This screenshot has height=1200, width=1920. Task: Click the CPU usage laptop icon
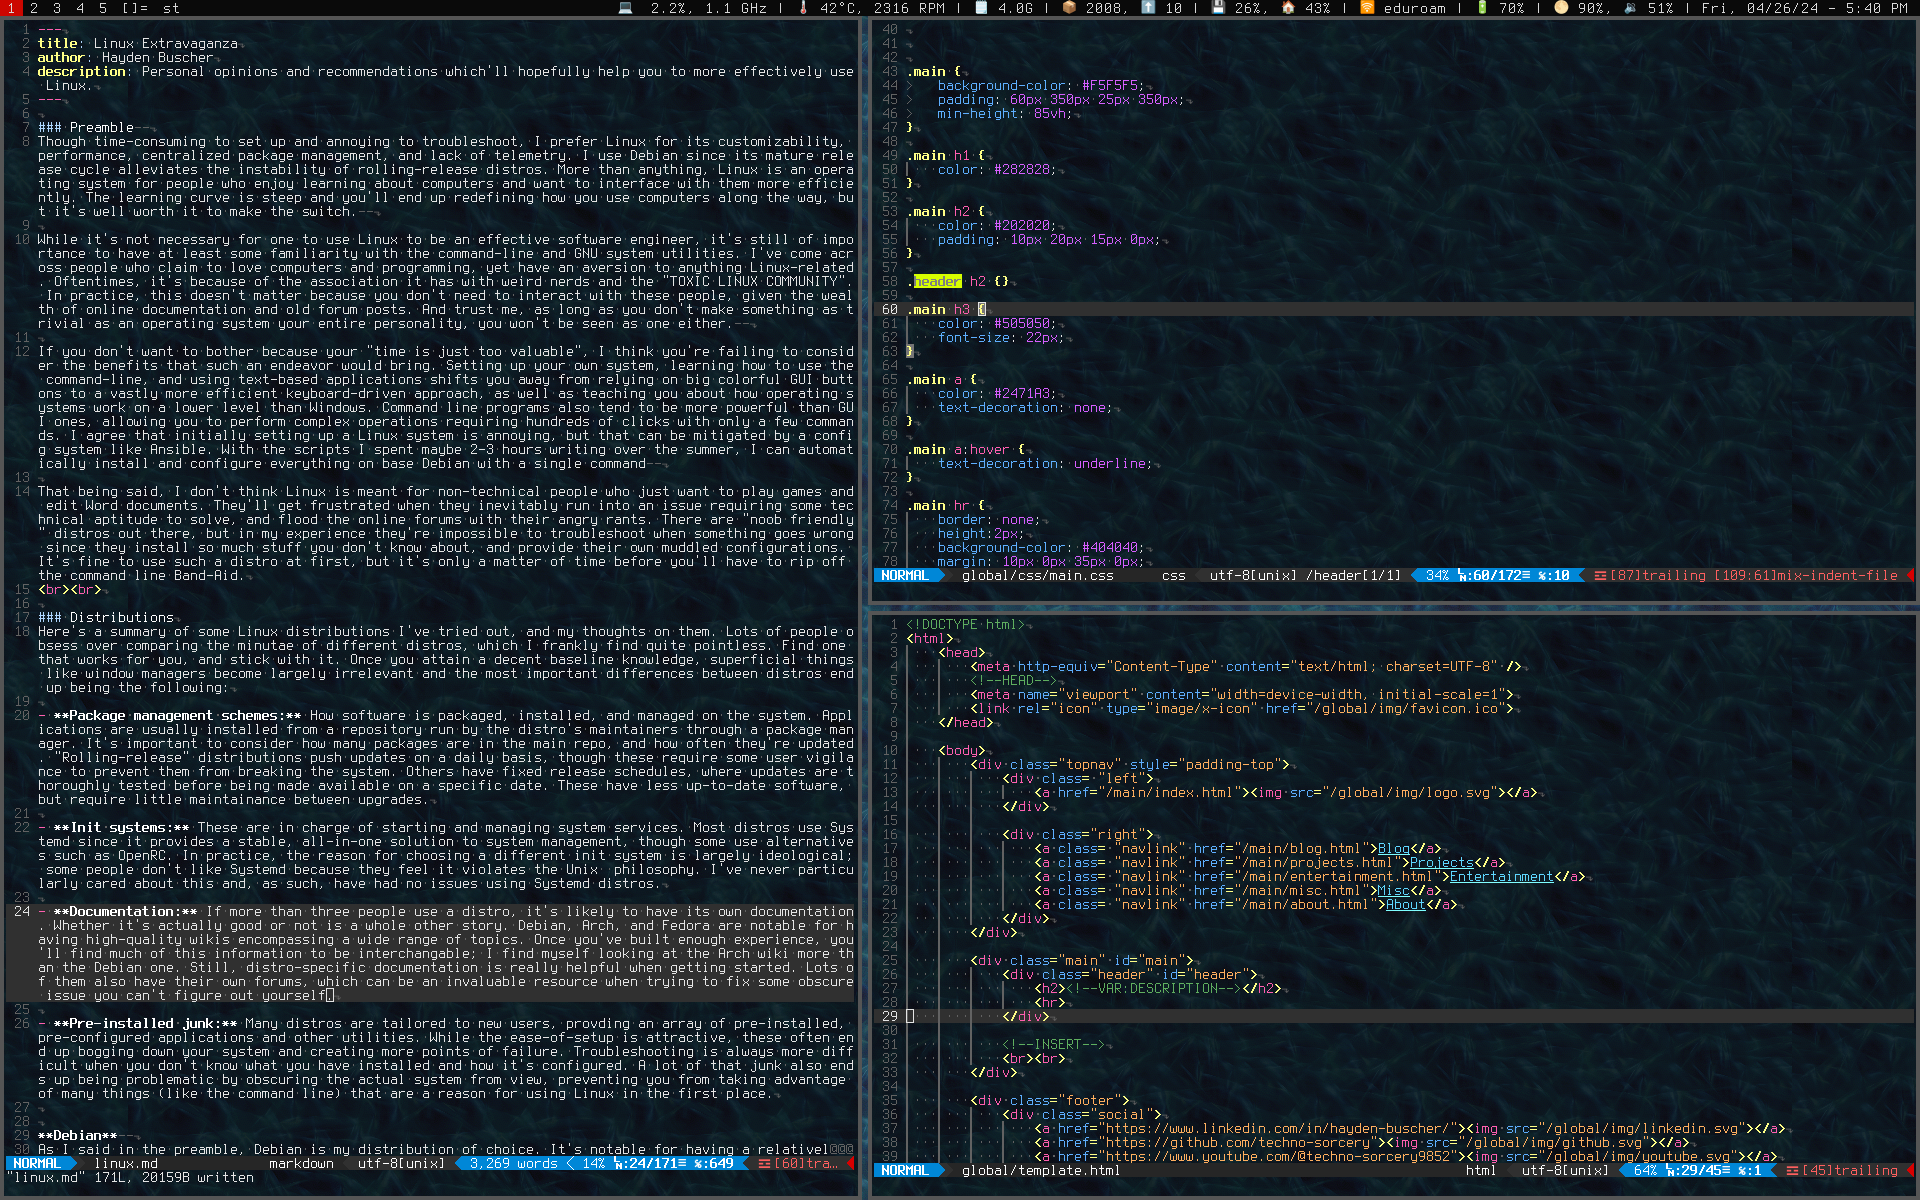[625, 7]
